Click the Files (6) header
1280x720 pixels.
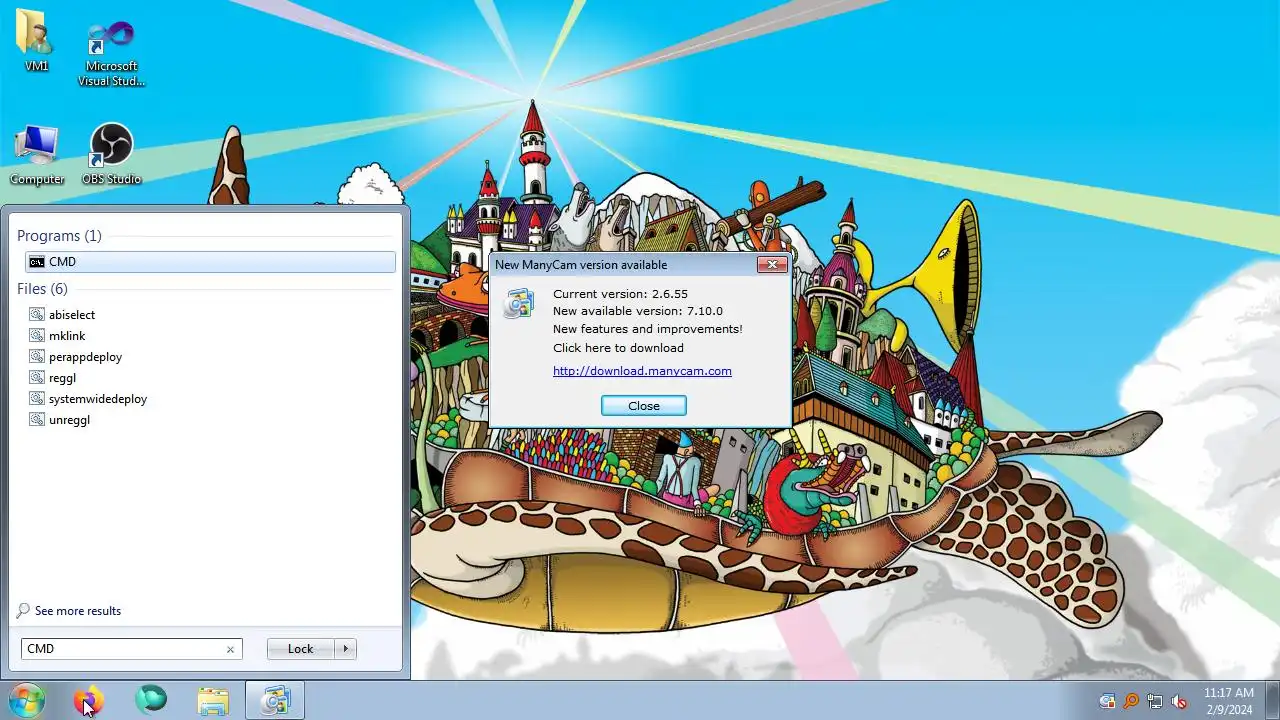pos(42,289)
